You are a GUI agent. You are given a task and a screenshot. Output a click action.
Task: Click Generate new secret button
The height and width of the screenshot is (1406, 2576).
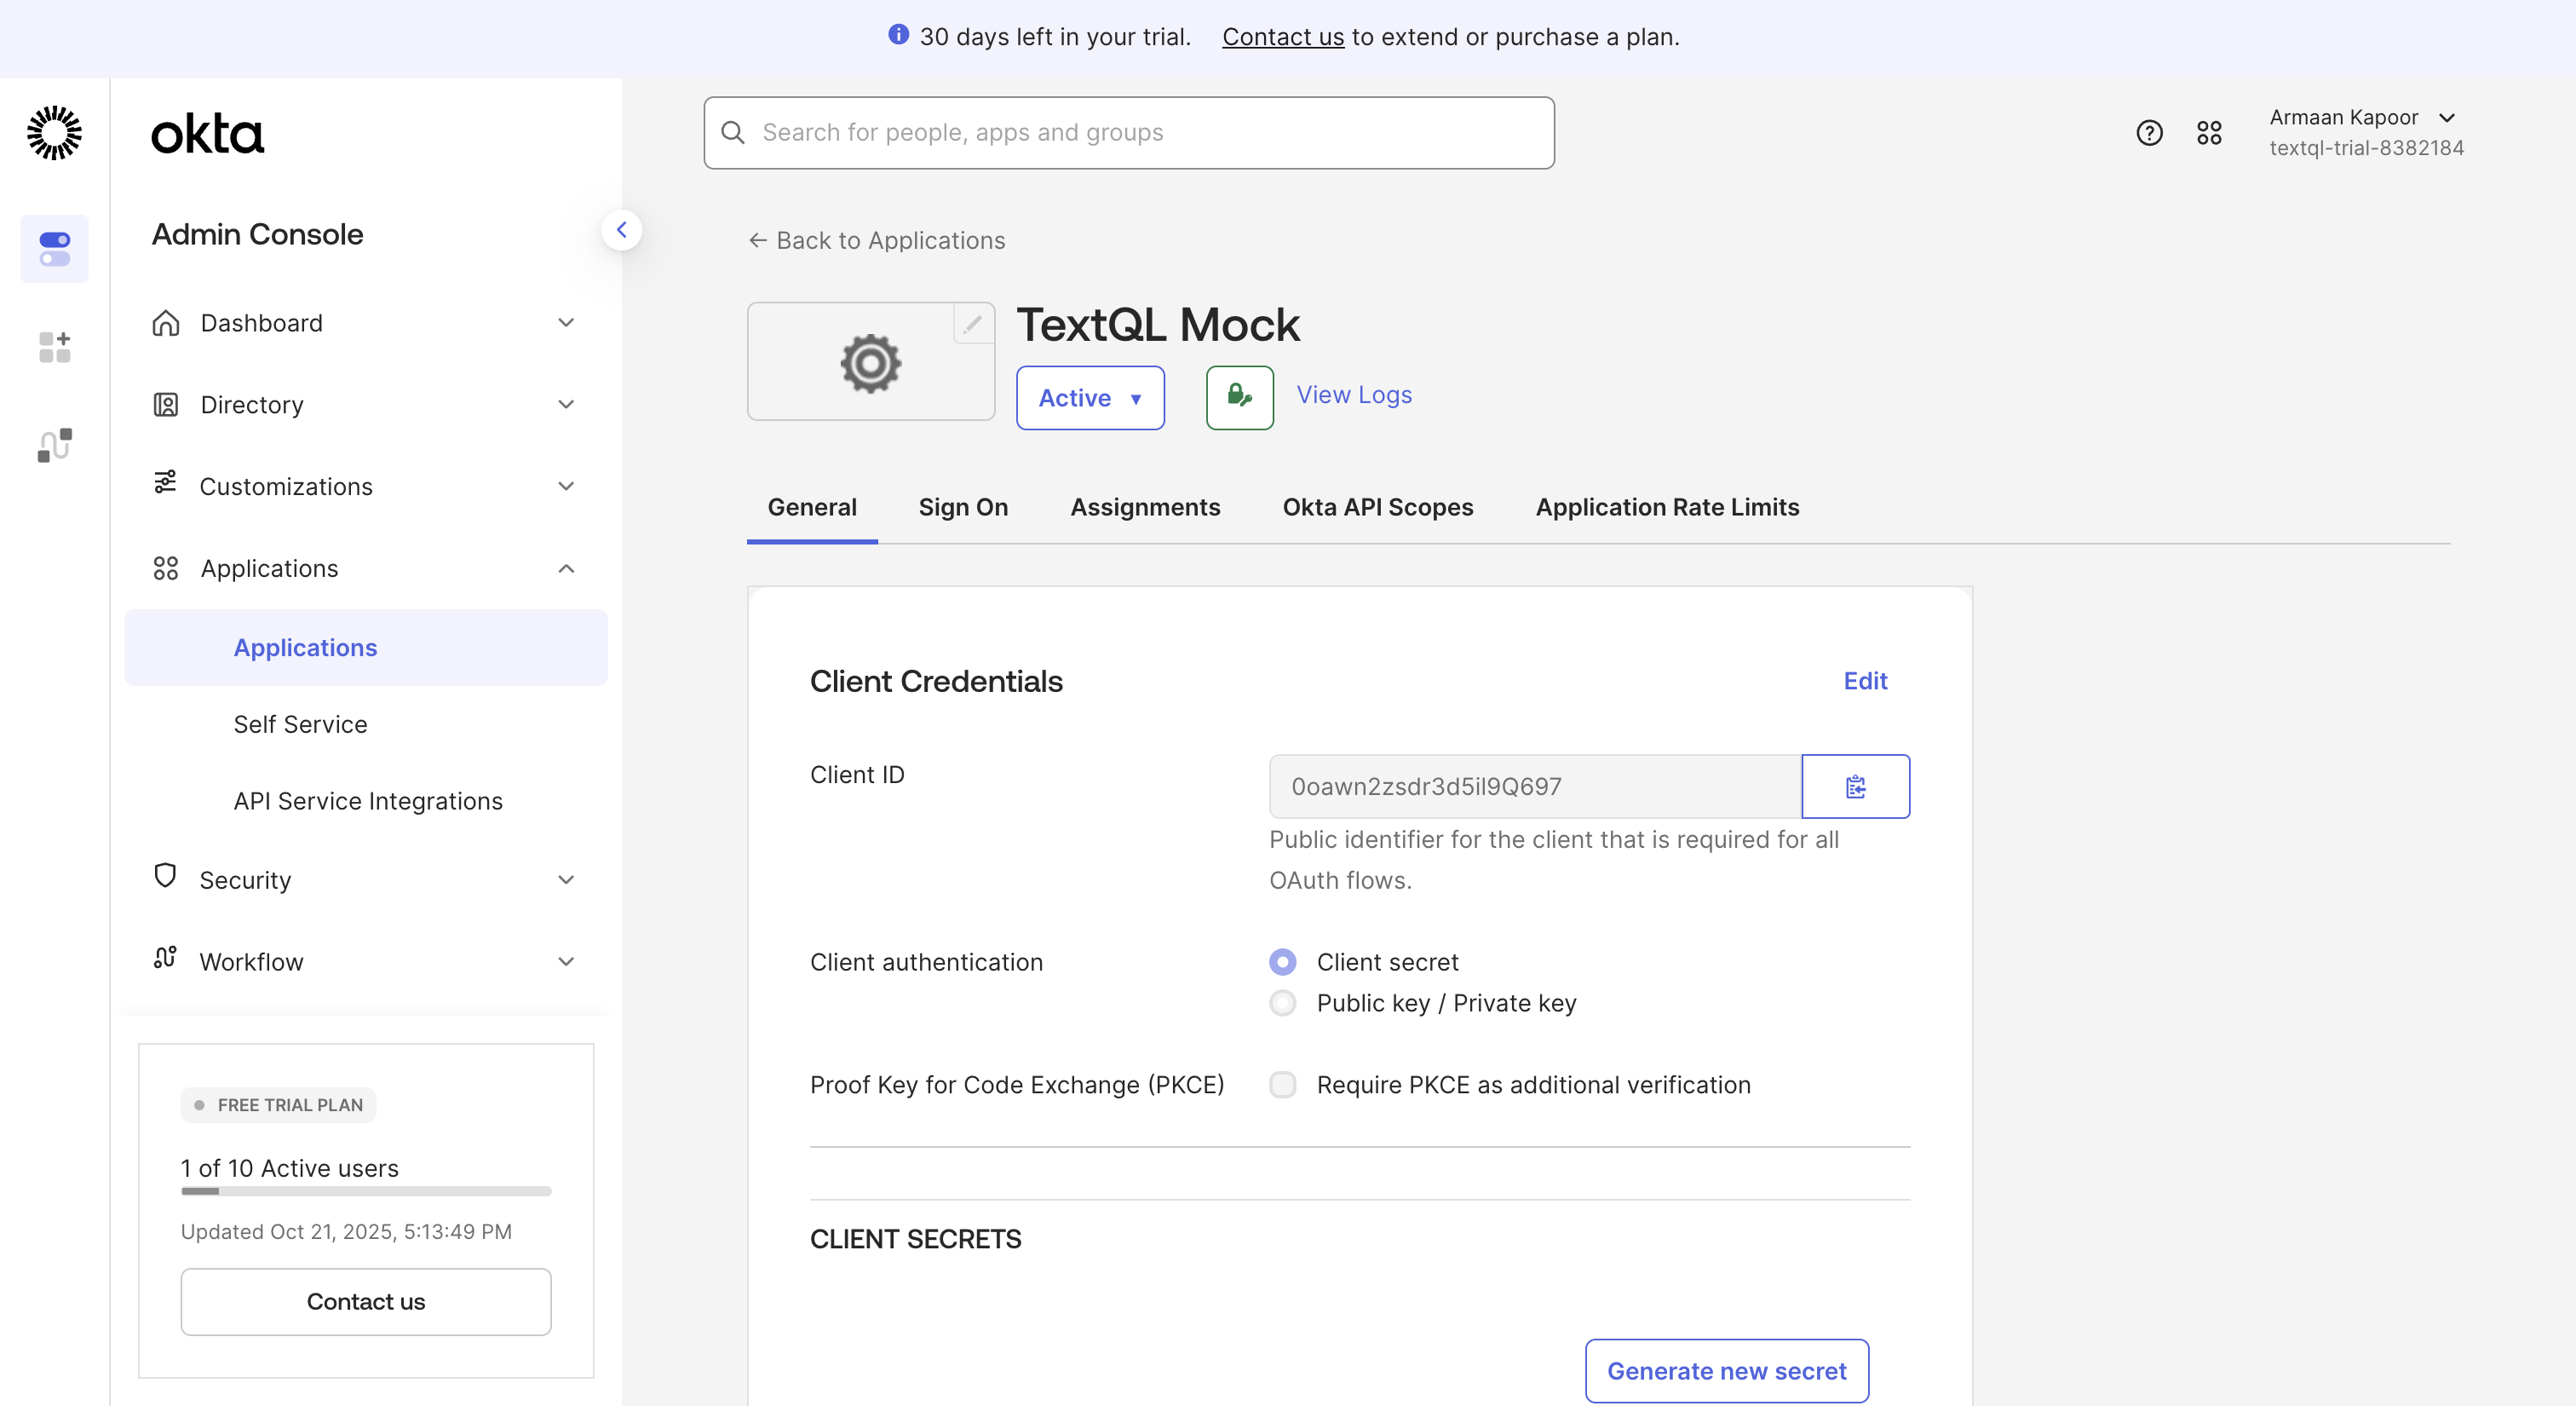[1726, 1371]
